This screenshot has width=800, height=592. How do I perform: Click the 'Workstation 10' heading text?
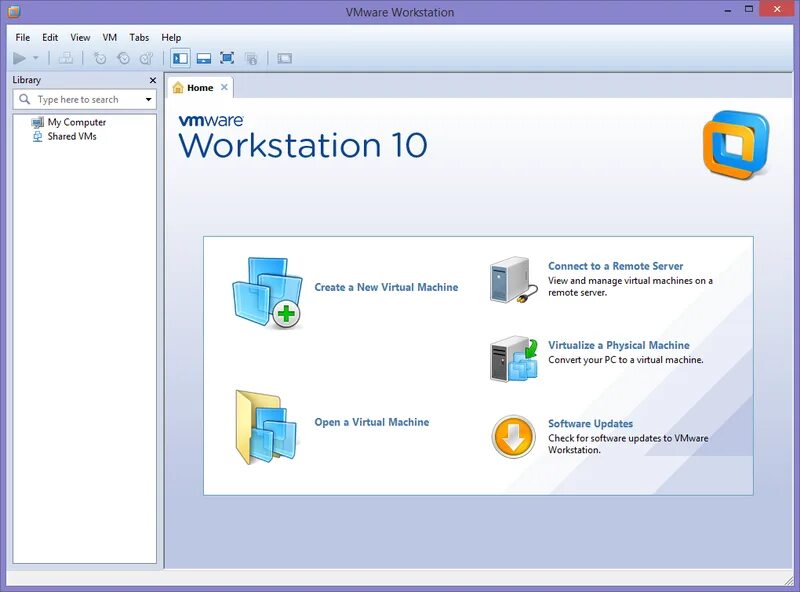pyautogui.click(x=303, y=145)
